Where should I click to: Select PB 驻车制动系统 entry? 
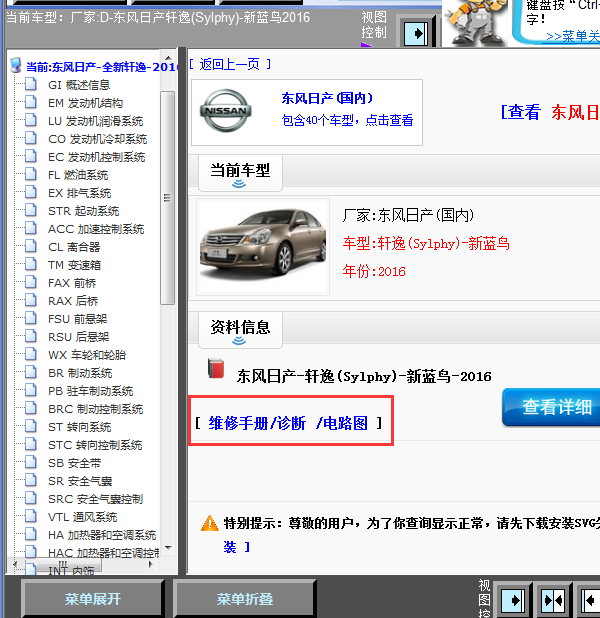pyautogui.click(x=91, y=391)
